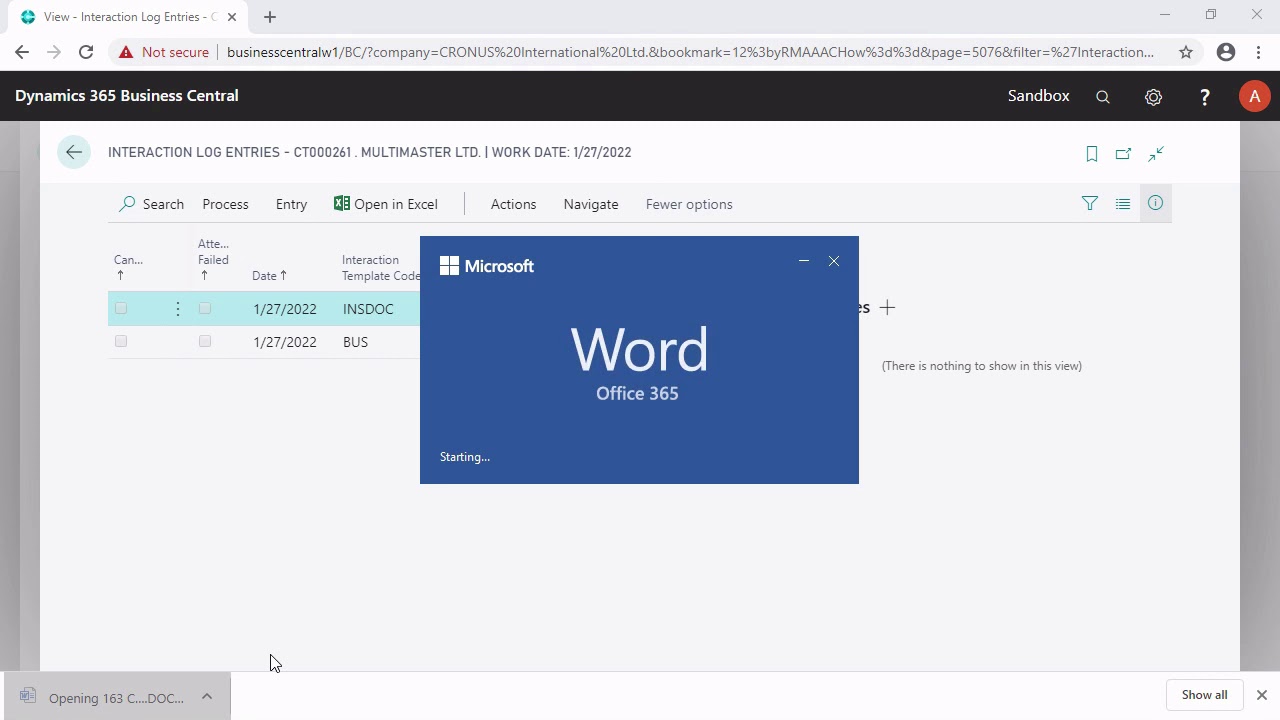Viewport: 1280px width, 720px height.
Task: Click the collapse page arrows icon
Action: click(1156, 153)
